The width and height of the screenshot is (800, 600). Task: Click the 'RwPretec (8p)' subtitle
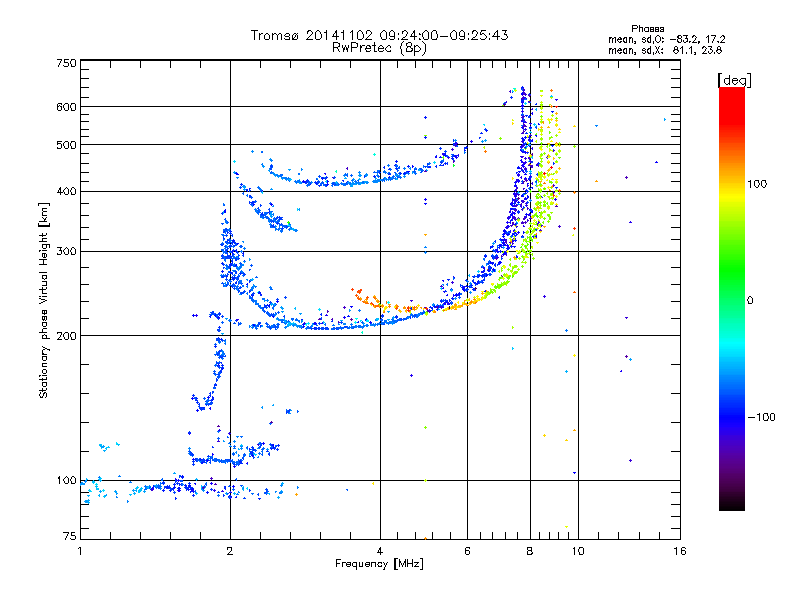pos(379,48)
